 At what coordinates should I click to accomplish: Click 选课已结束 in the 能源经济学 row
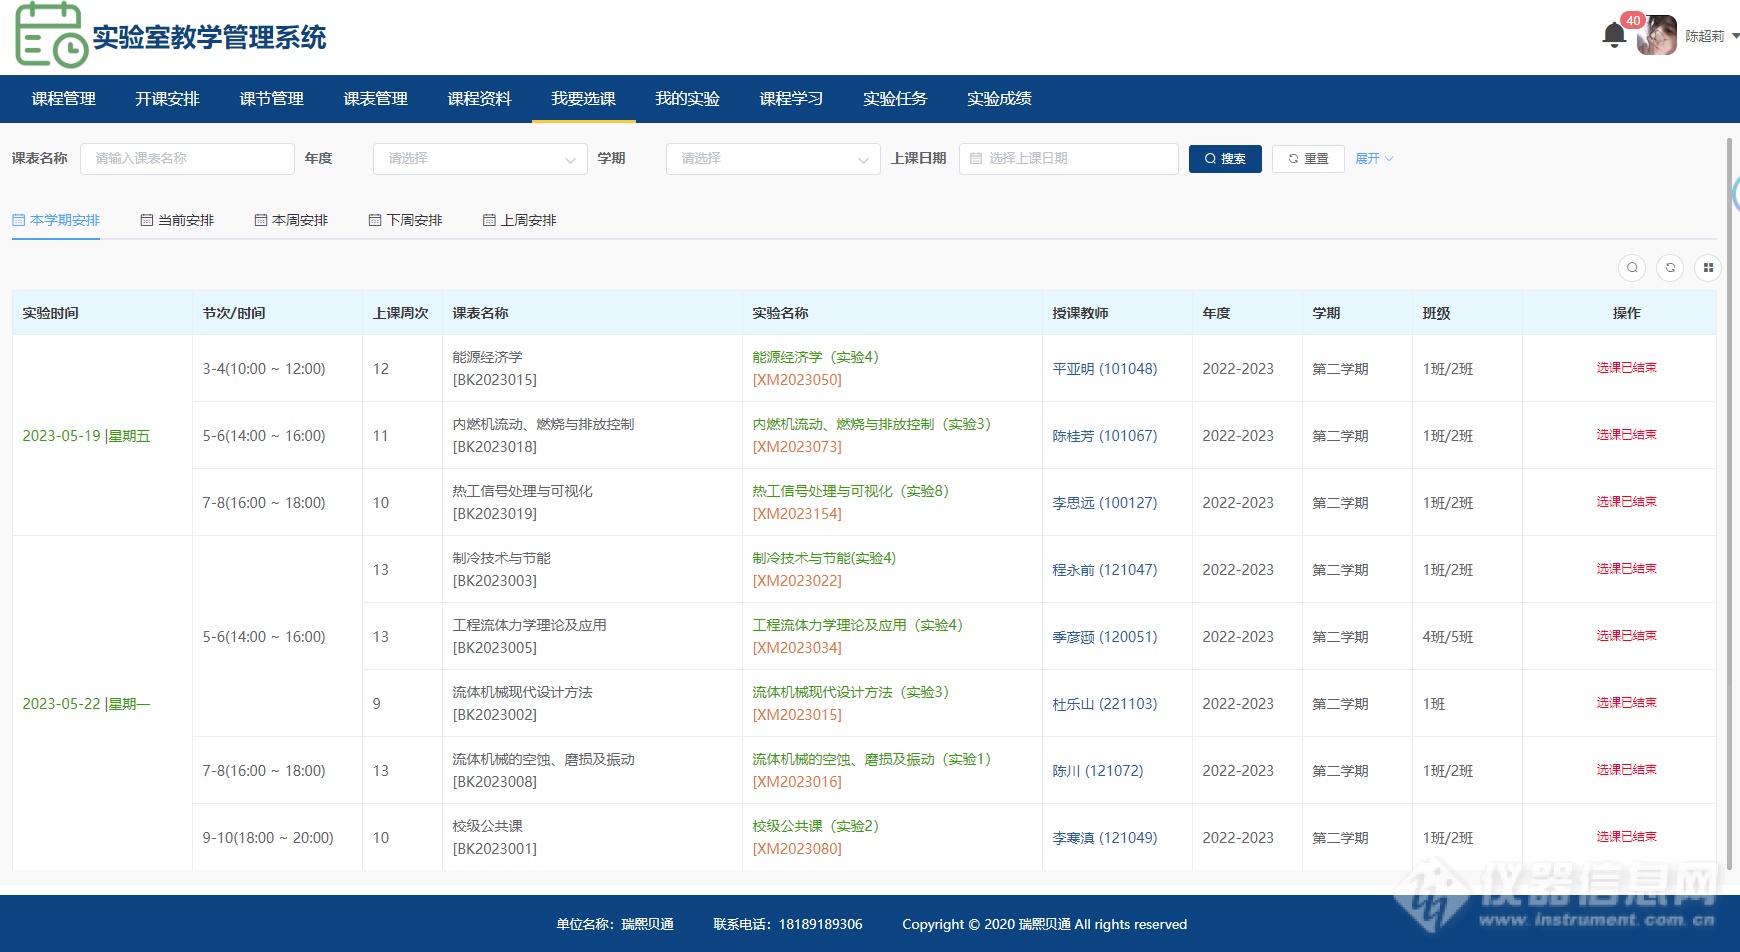(x=1626, y=368)
